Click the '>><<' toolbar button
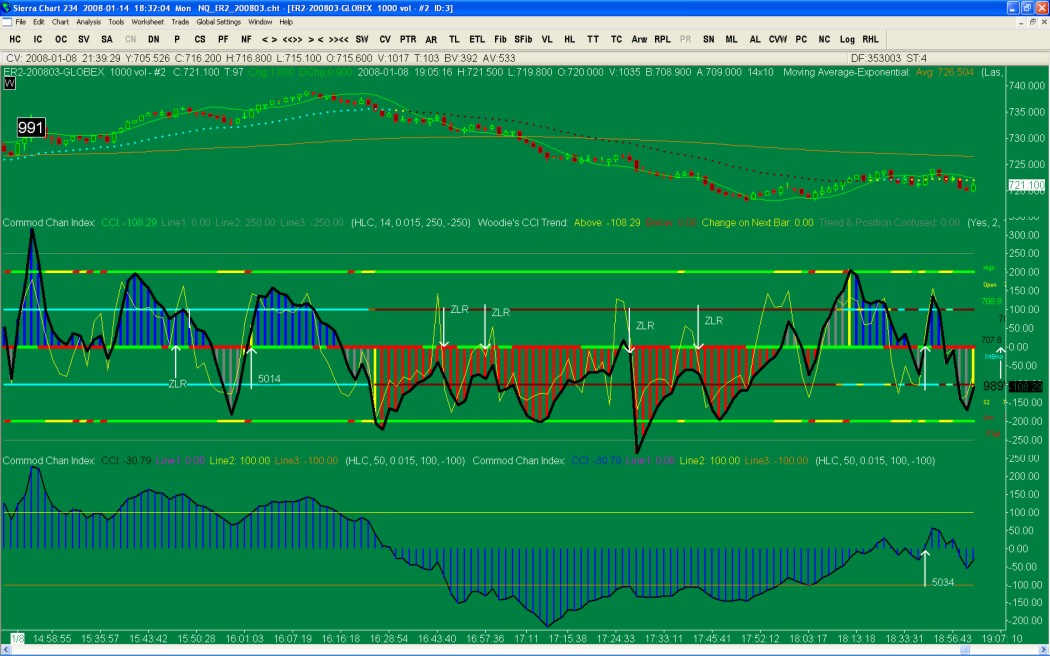The image size is (1050, 656). coord(338,39)
